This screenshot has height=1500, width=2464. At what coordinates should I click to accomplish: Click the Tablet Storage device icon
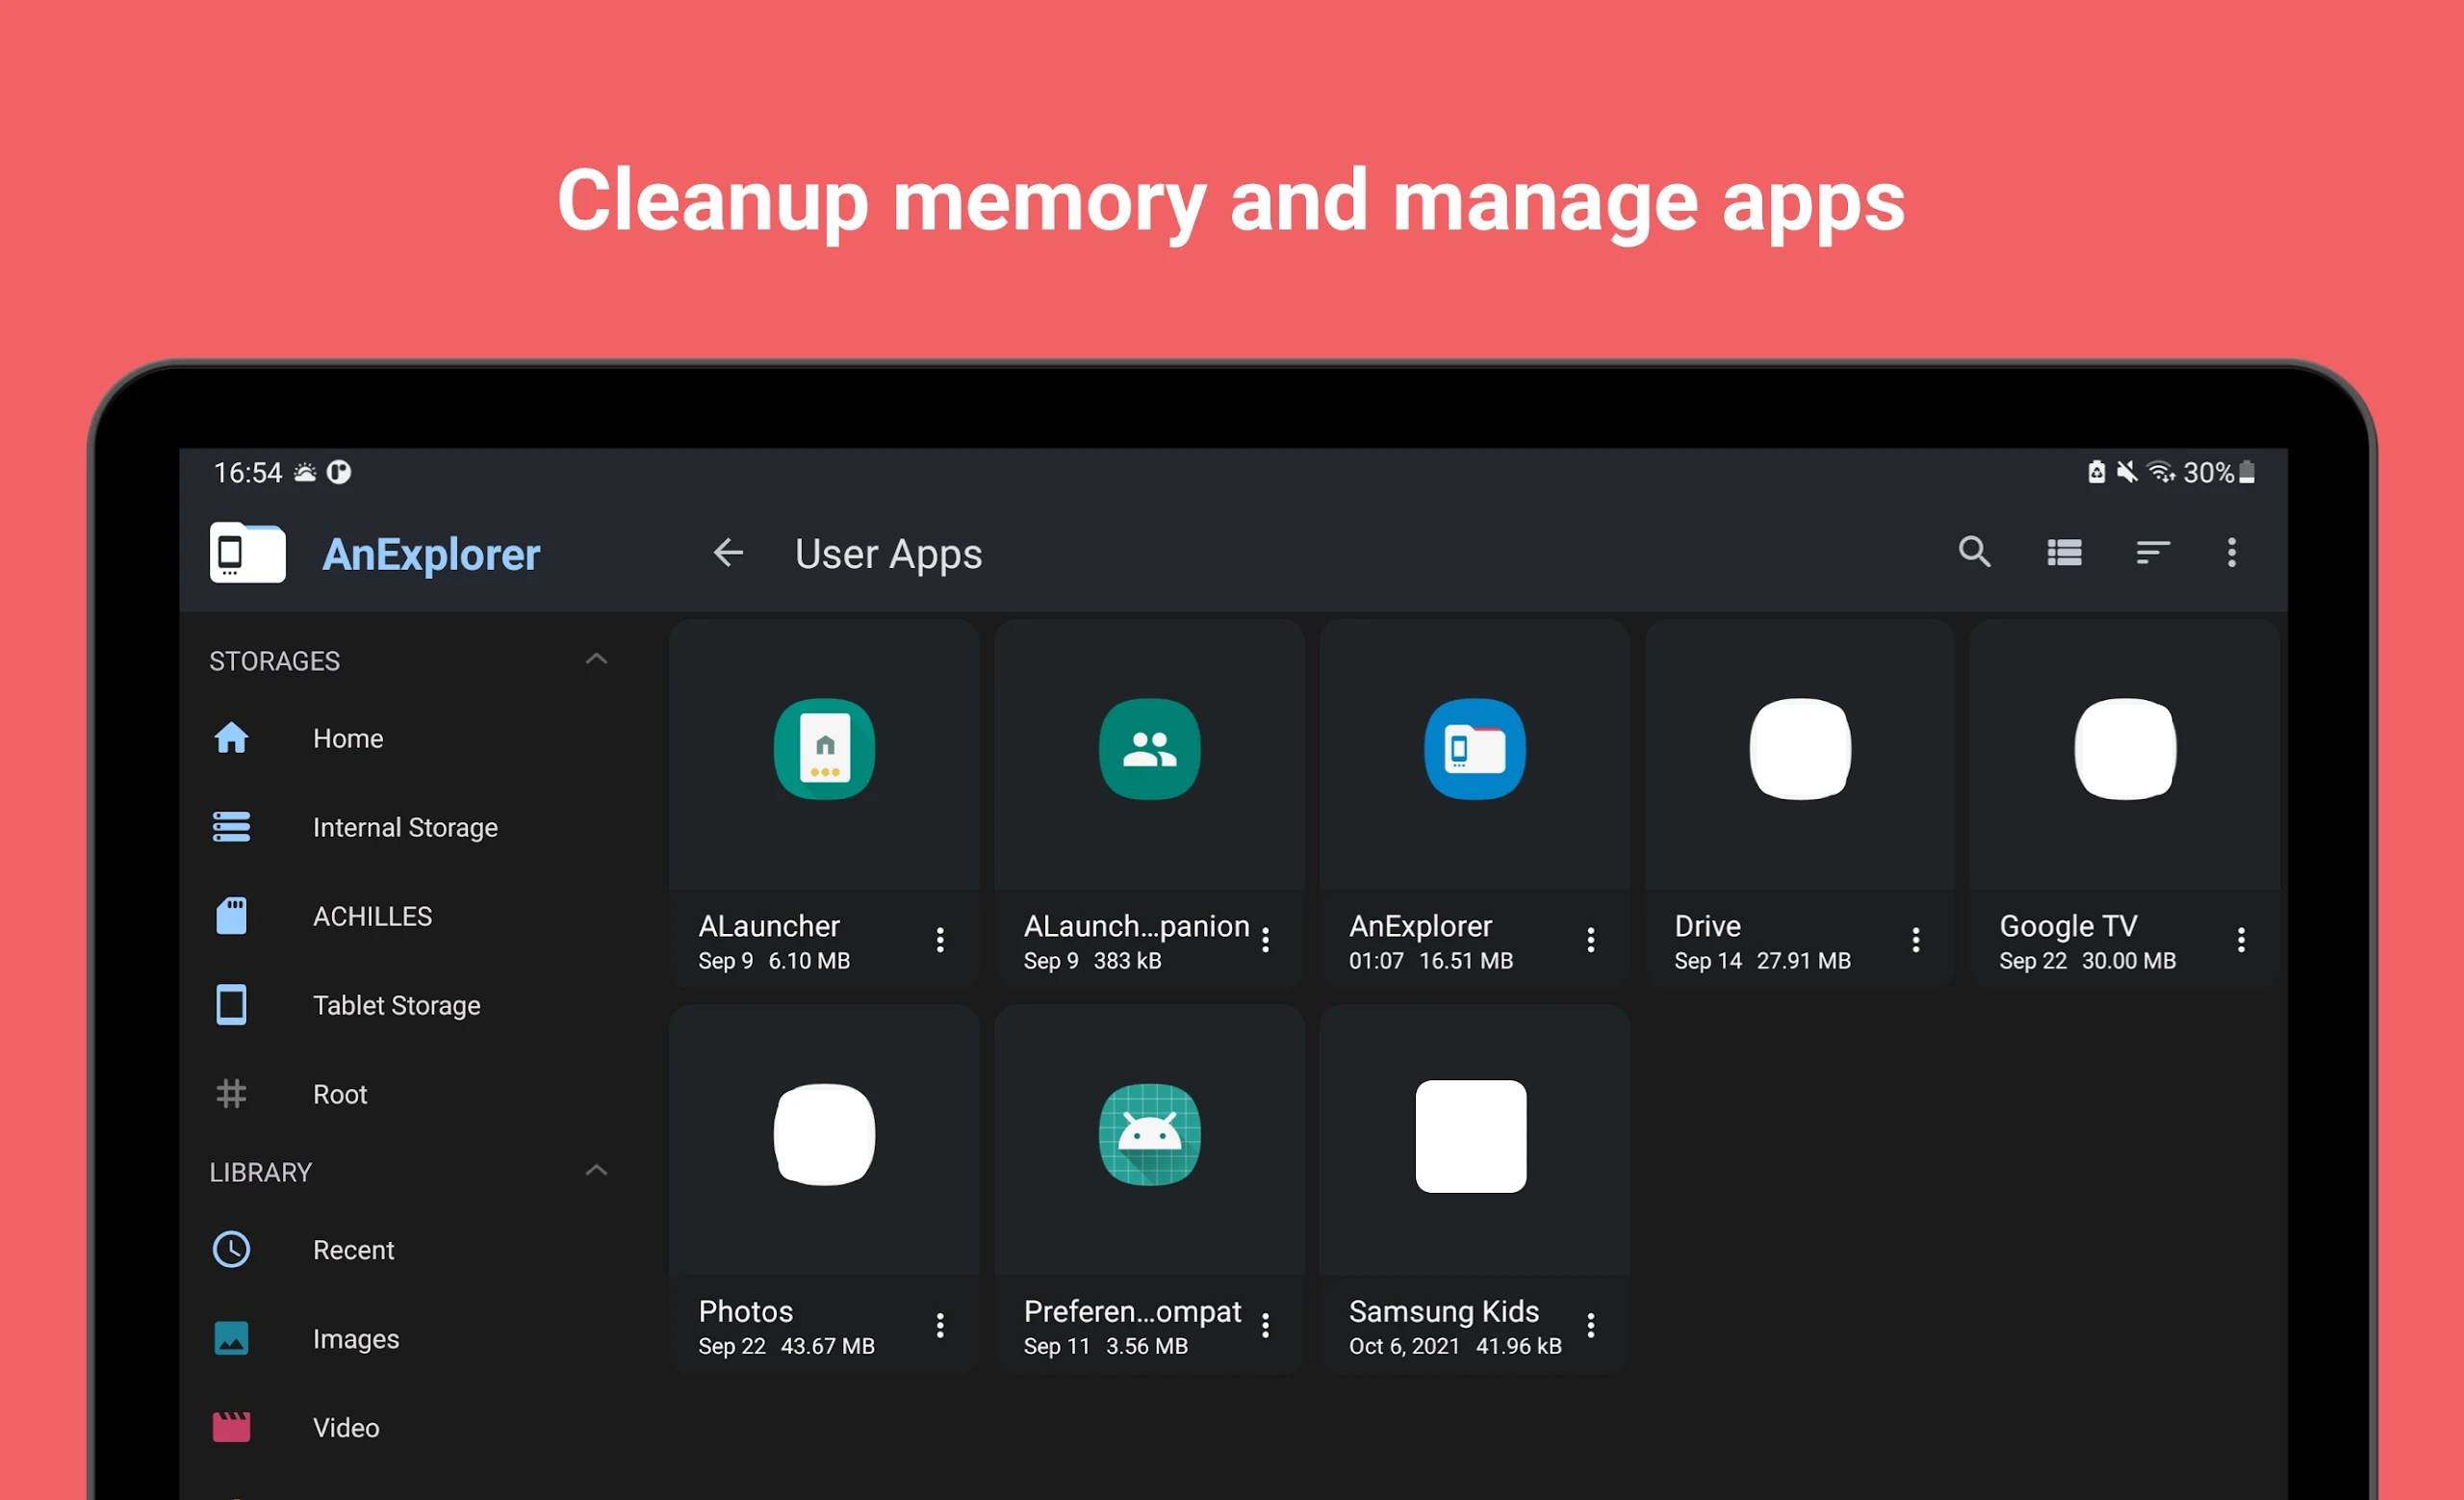click(x=231, y=1005)
